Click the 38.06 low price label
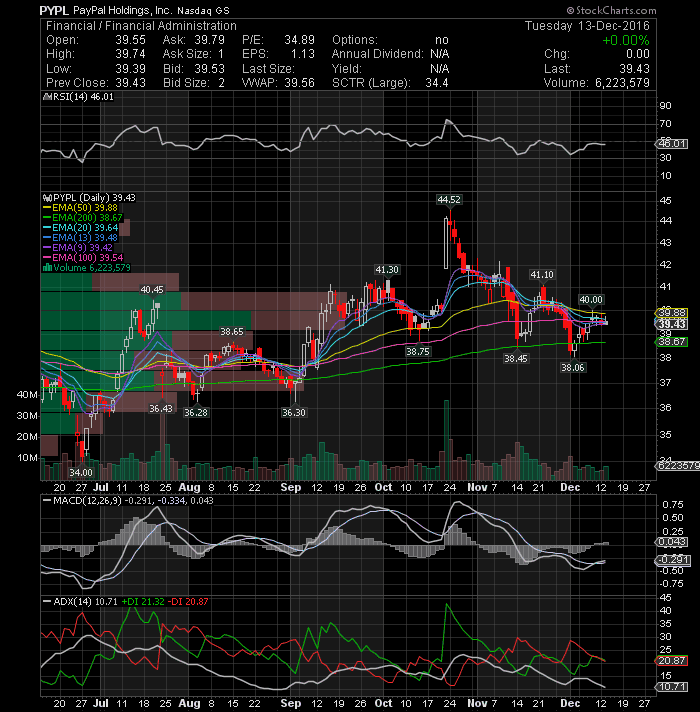 (572, 368)
